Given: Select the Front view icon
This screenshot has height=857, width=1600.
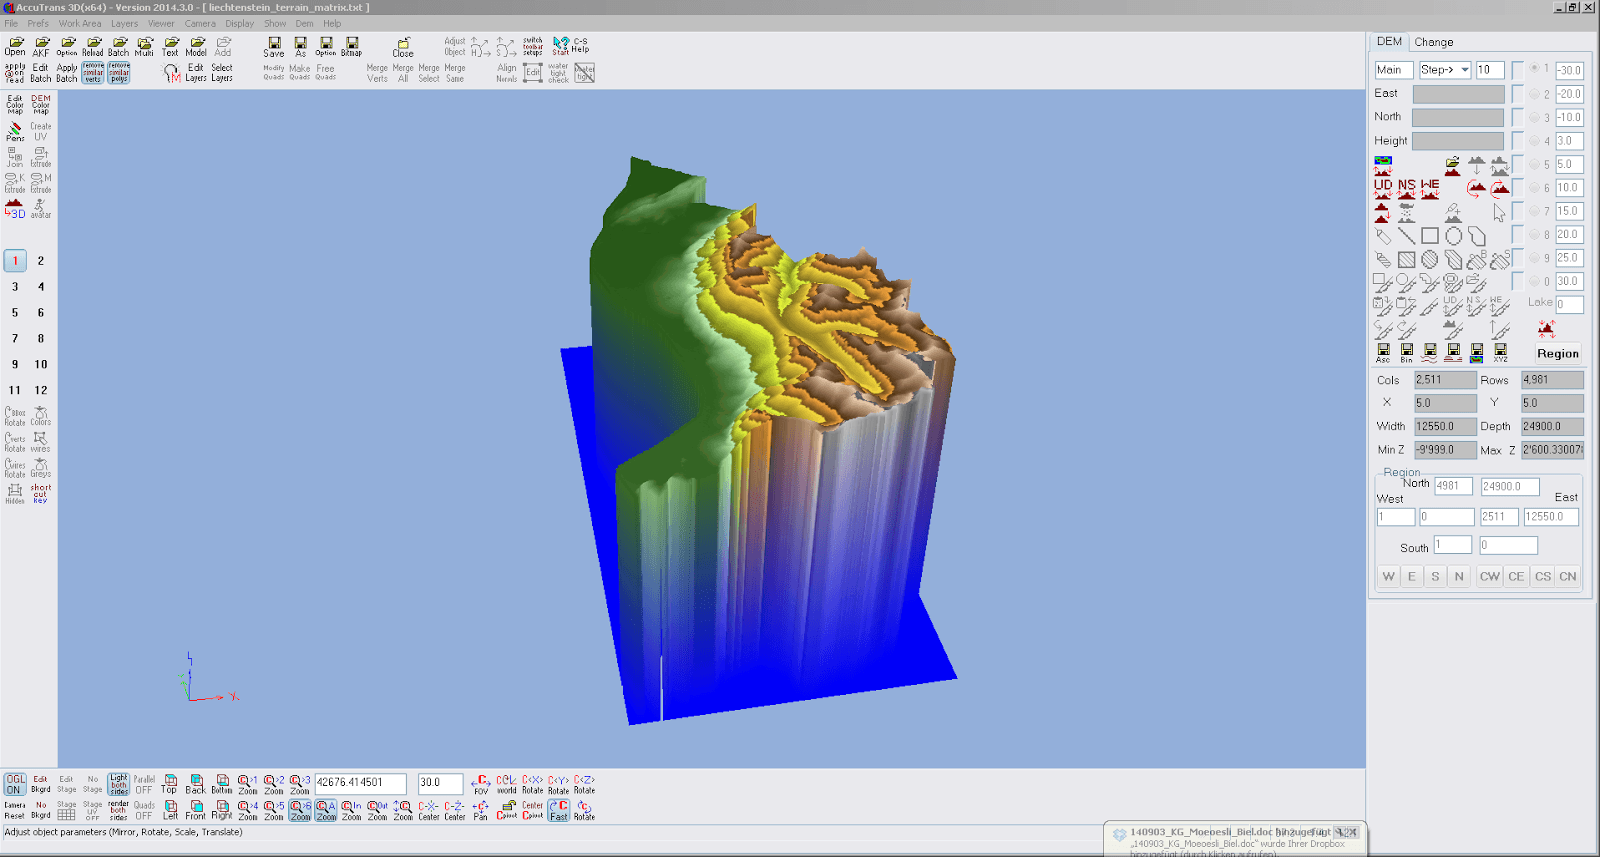Looking at the screenshot, I should [x=195, y=809].
